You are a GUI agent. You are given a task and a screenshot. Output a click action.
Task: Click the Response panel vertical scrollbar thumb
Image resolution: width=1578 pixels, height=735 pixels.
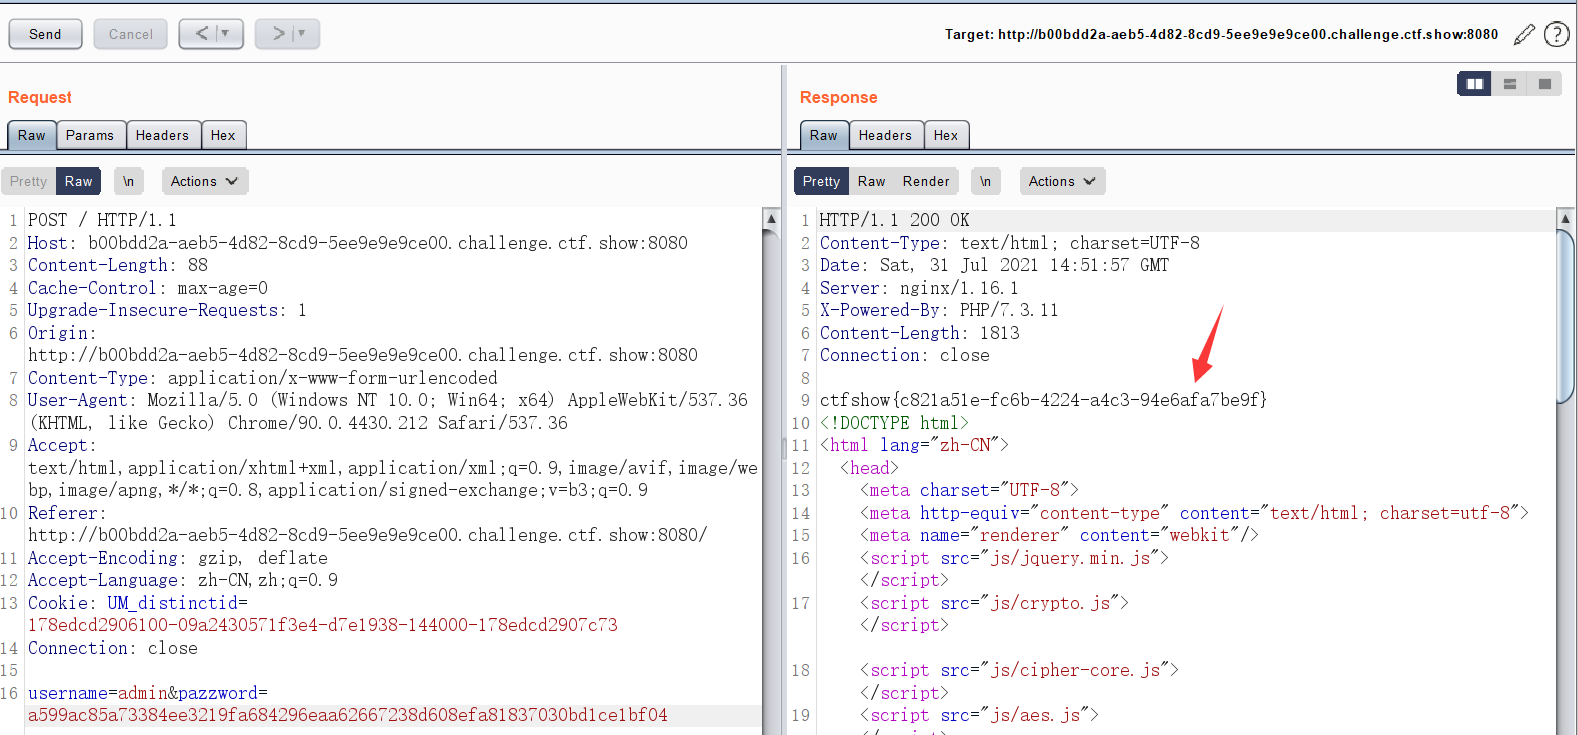coord(1566,315)
